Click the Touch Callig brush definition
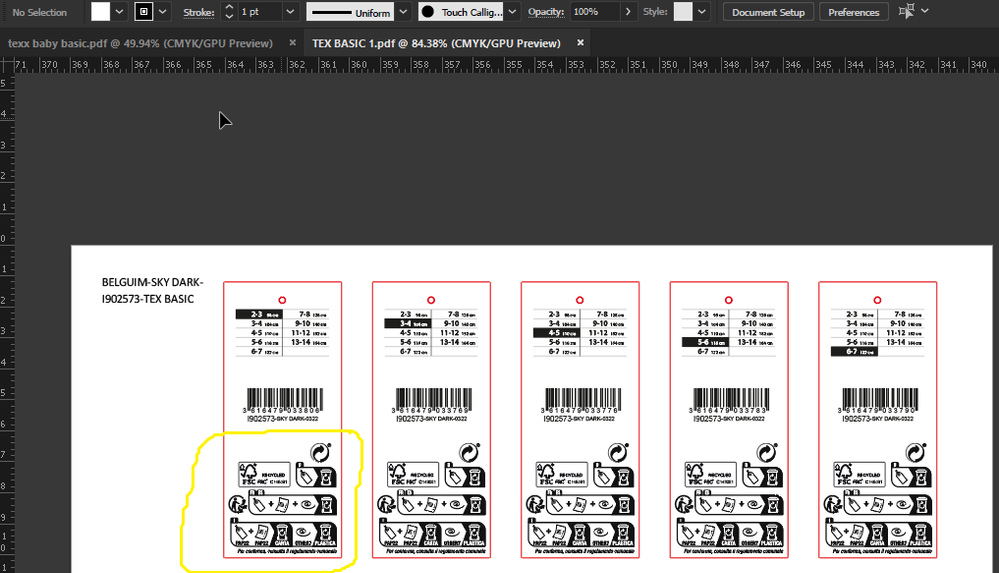 pos(461,12)
